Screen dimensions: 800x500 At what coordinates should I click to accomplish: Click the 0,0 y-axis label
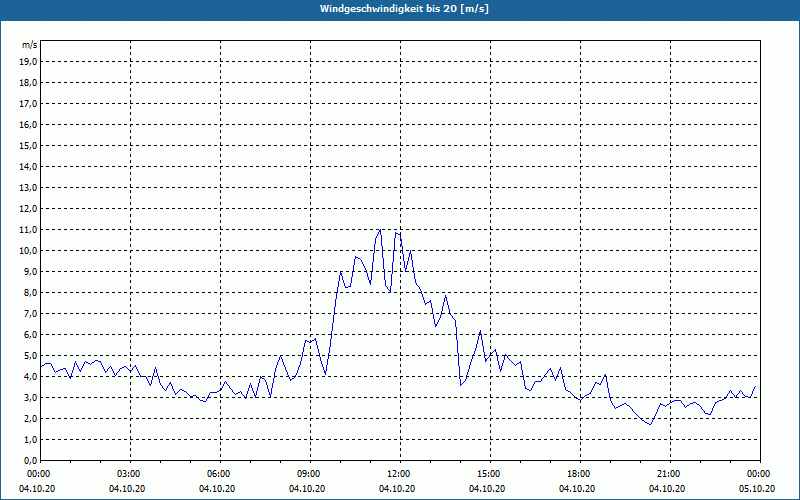tap(30, 460)
